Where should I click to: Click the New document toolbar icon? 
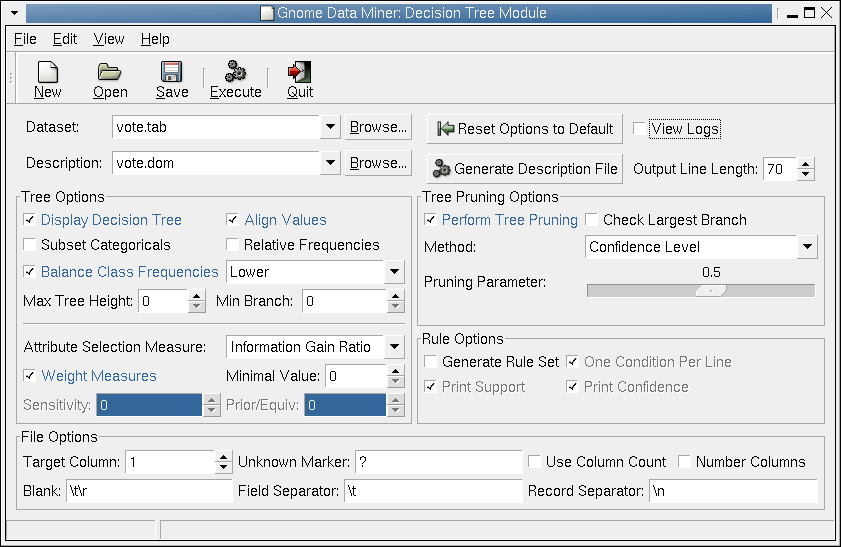(48, 72)
